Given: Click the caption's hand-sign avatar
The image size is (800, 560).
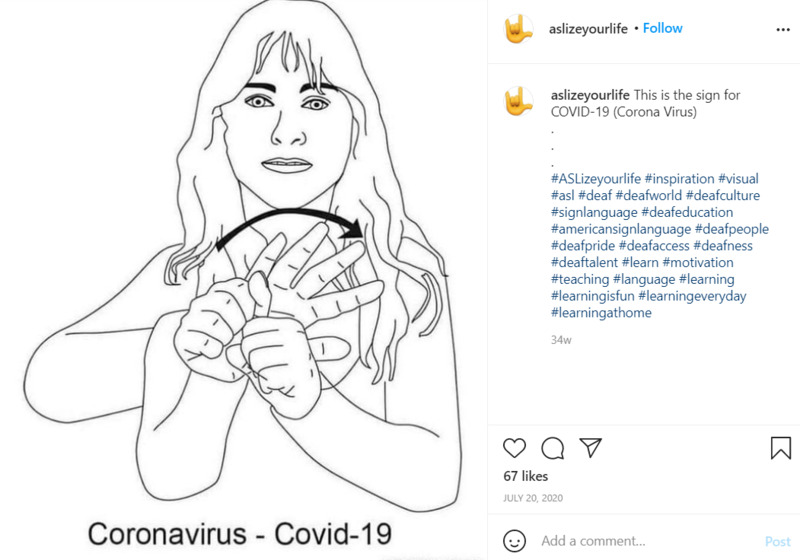Looking at the screenshot, I should pyautogui.click(x=518, y=101).
